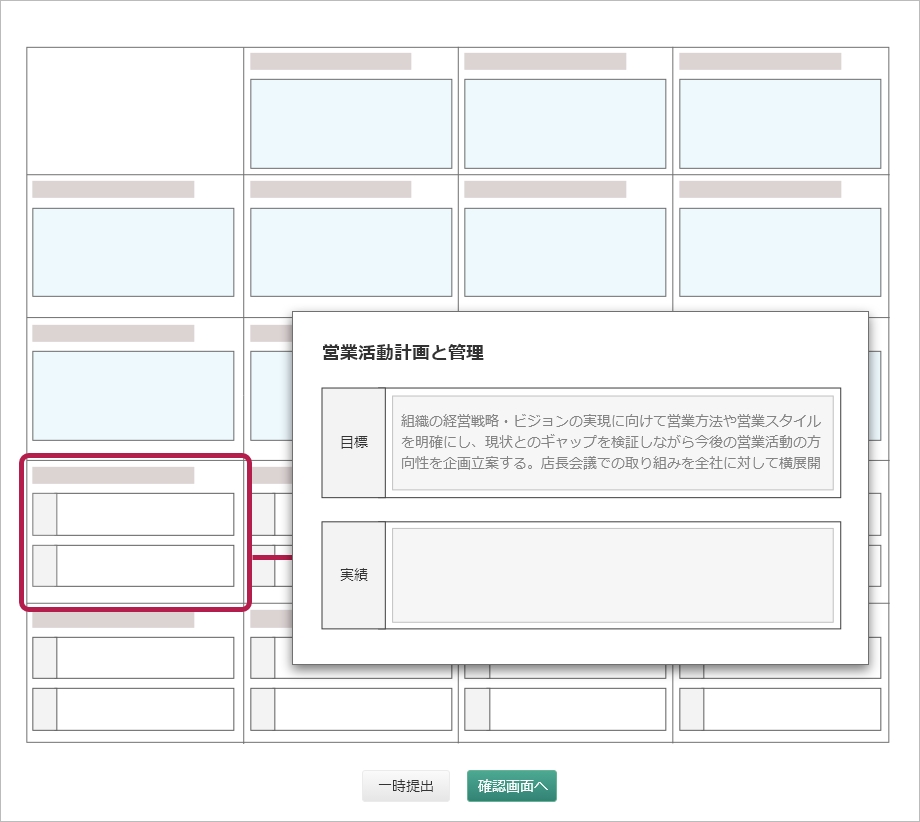Click the upper field in the red-highlighted cell
The width and height of the screenshot is (920, 822).
point(145,514)
